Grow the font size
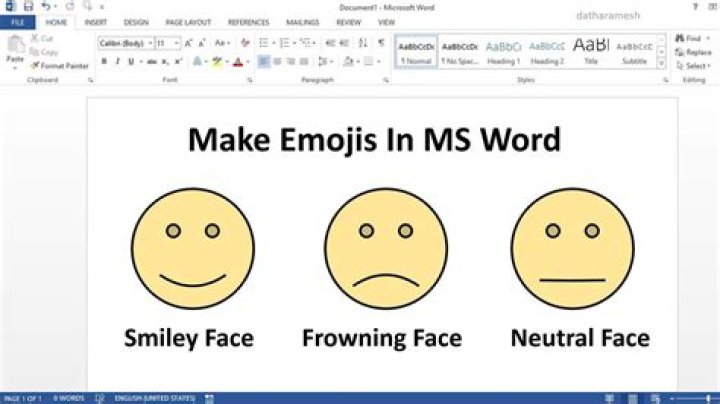 [188, 43]
